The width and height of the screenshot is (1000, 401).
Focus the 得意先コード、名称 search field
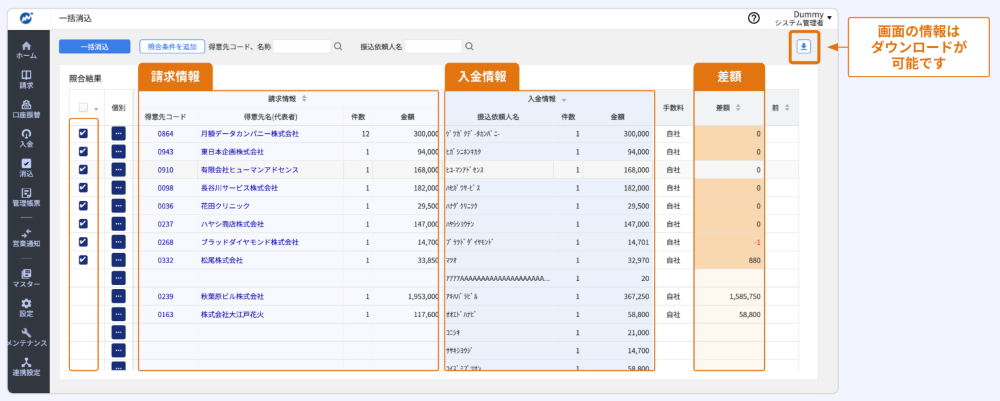[301, 46]
